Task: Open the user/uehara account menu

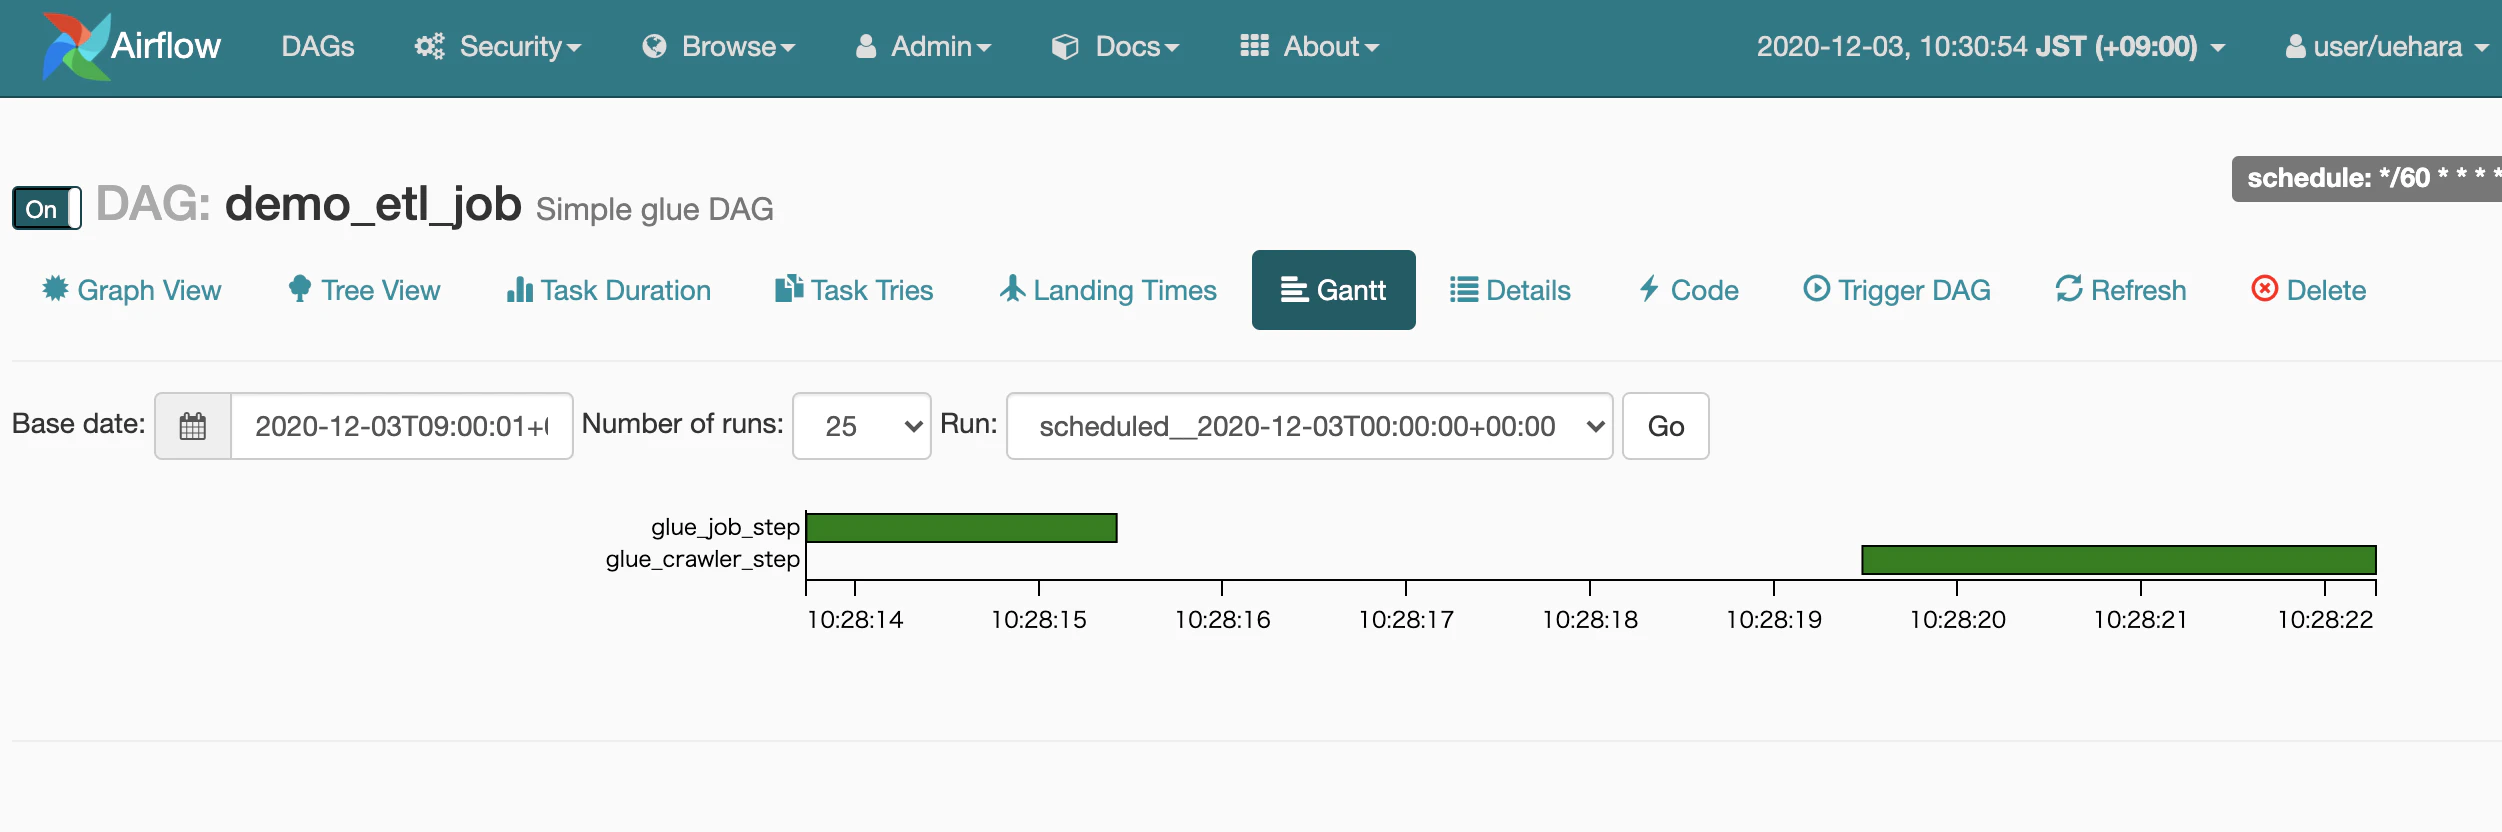Action: (x=2387, y=46)
